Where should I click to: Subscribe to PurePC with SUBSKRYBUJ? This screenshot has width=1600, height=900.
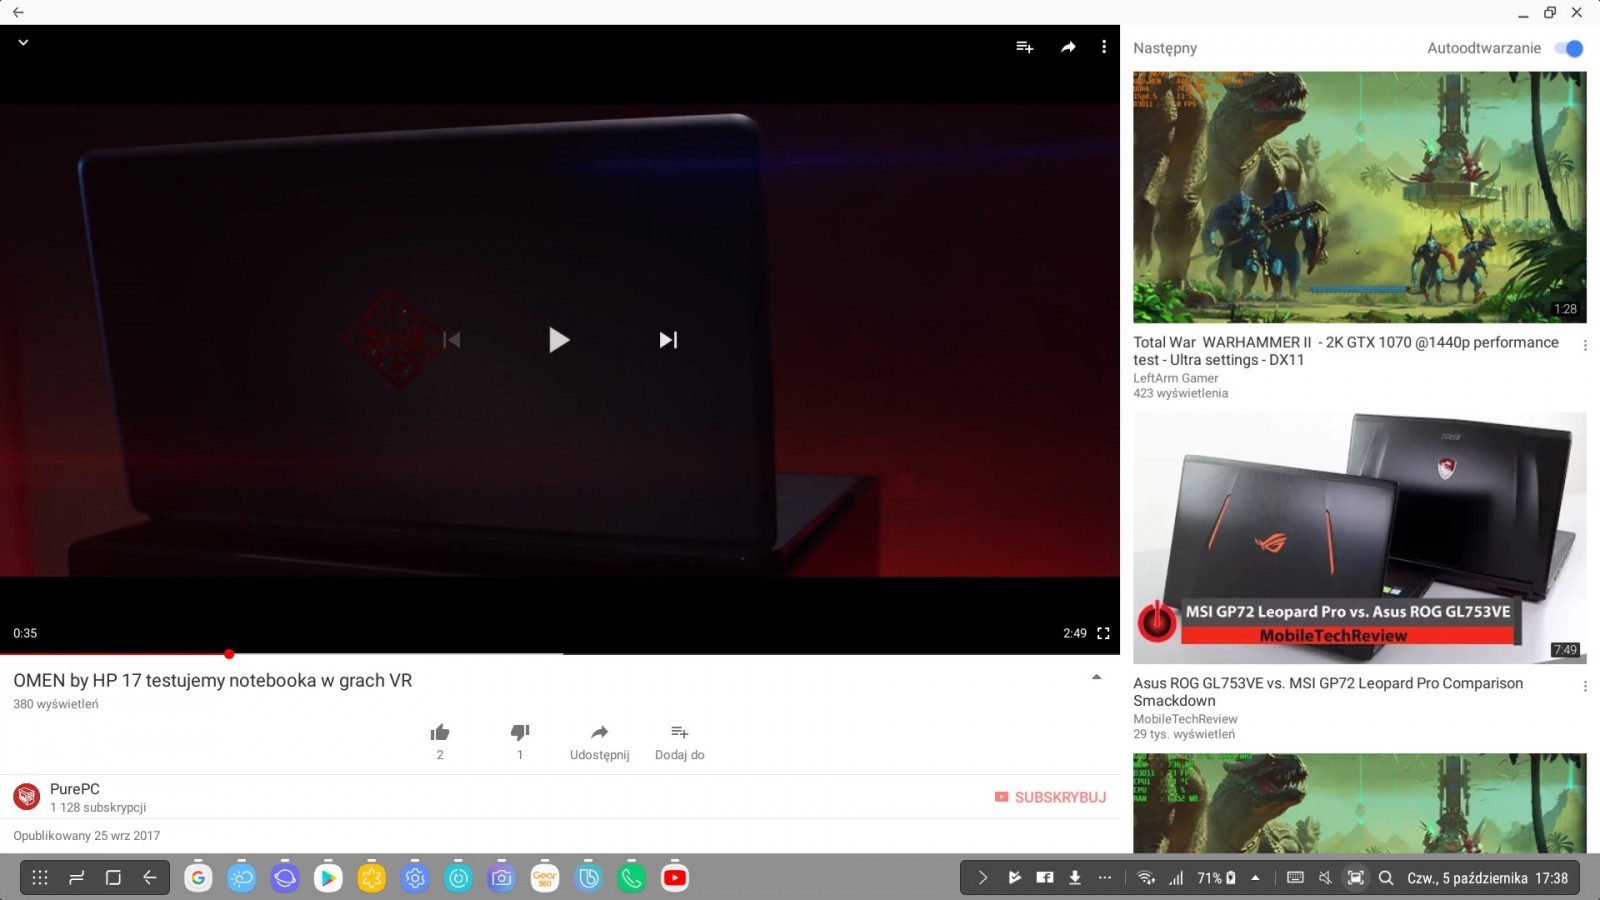1050,797
